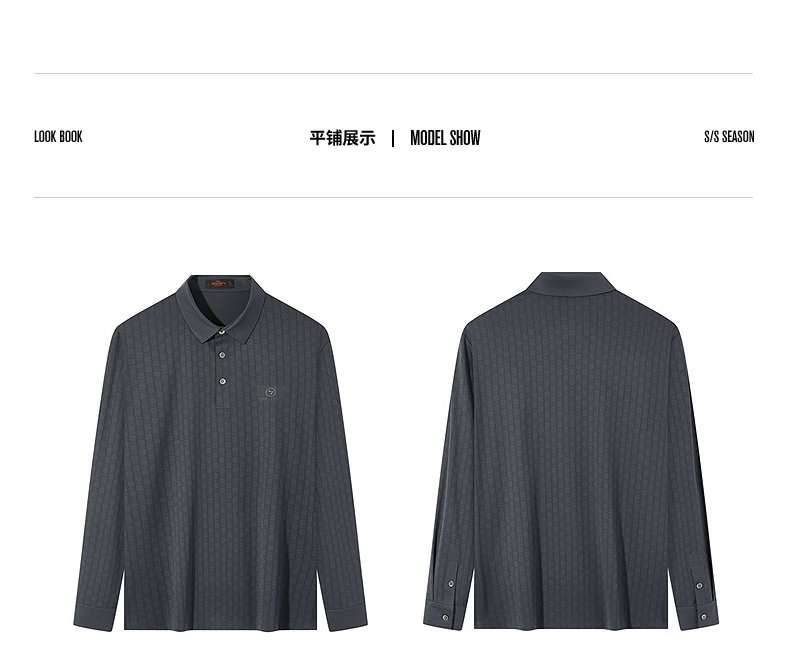
Task: Click the top placket button at the collar
Action: [222, 332]
